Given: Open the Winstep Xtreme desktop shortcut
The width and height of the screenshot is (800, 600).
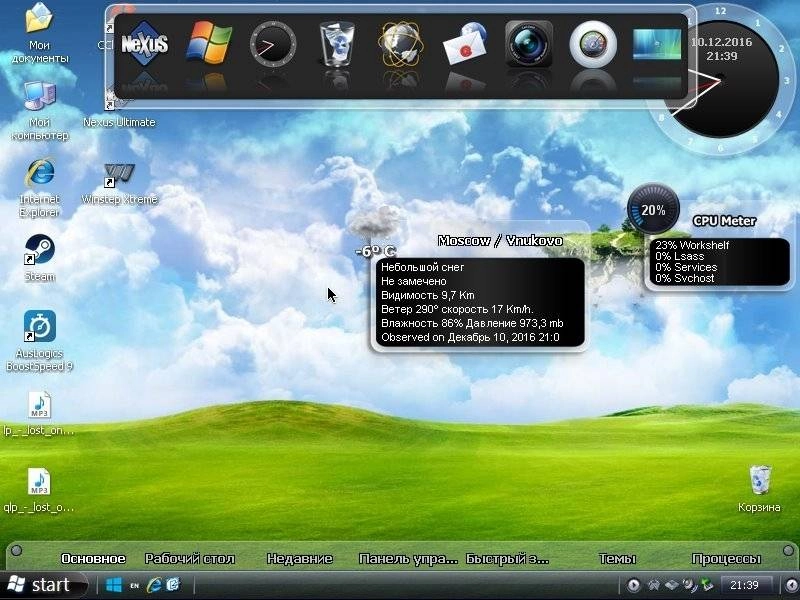Looking at the screenshot, I should [119, 184].
